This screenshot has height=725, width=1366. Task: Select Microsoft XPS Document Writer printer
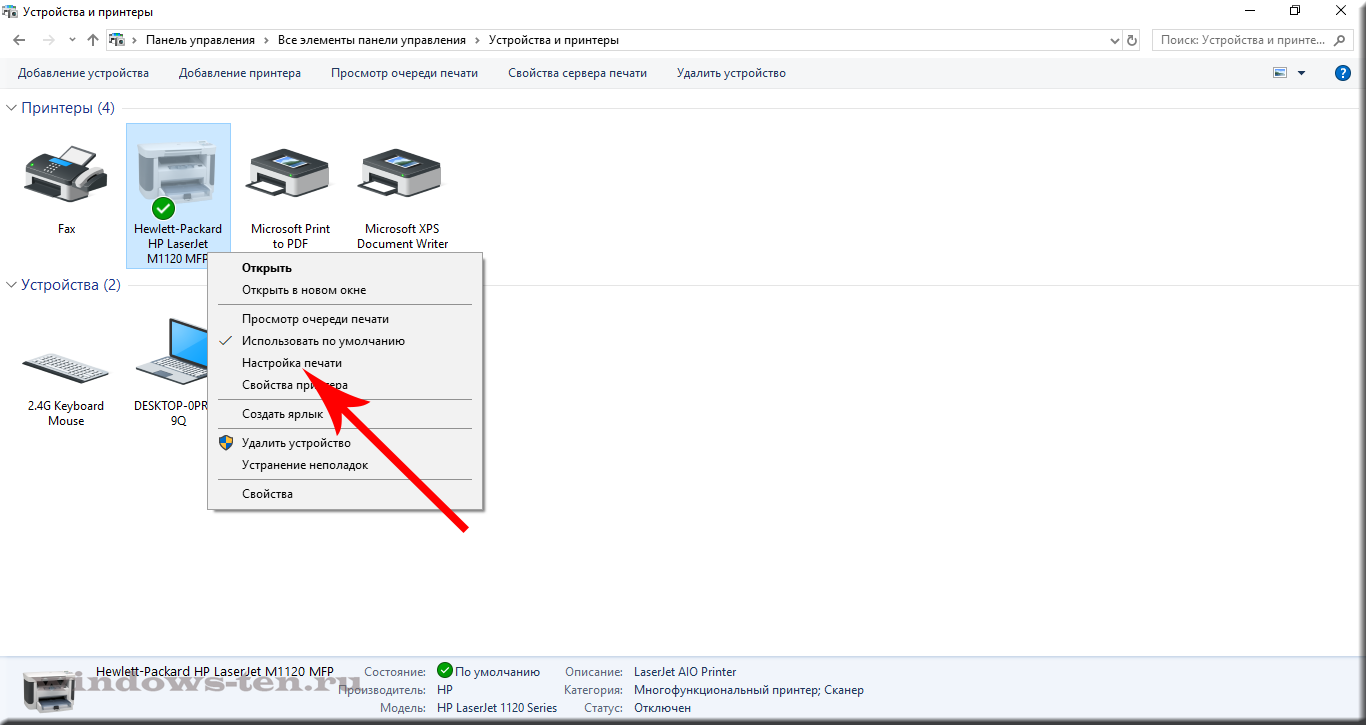(x=402, y=174)
